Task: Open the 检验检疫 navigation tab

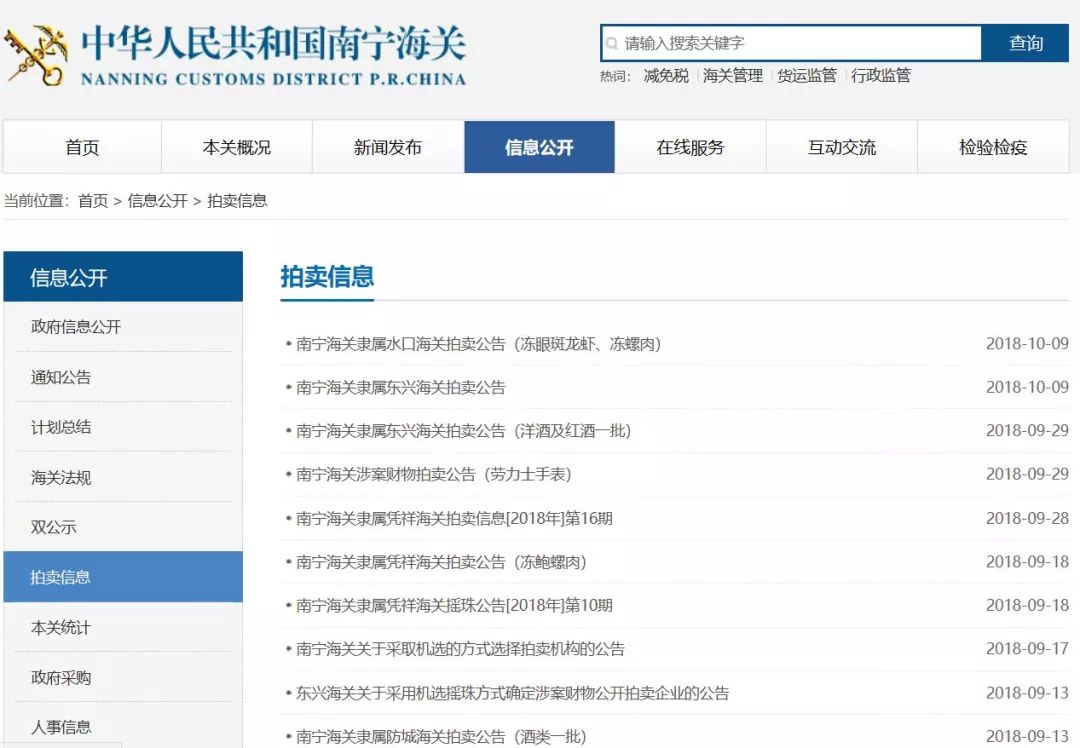Action: [x=993, y=147]
